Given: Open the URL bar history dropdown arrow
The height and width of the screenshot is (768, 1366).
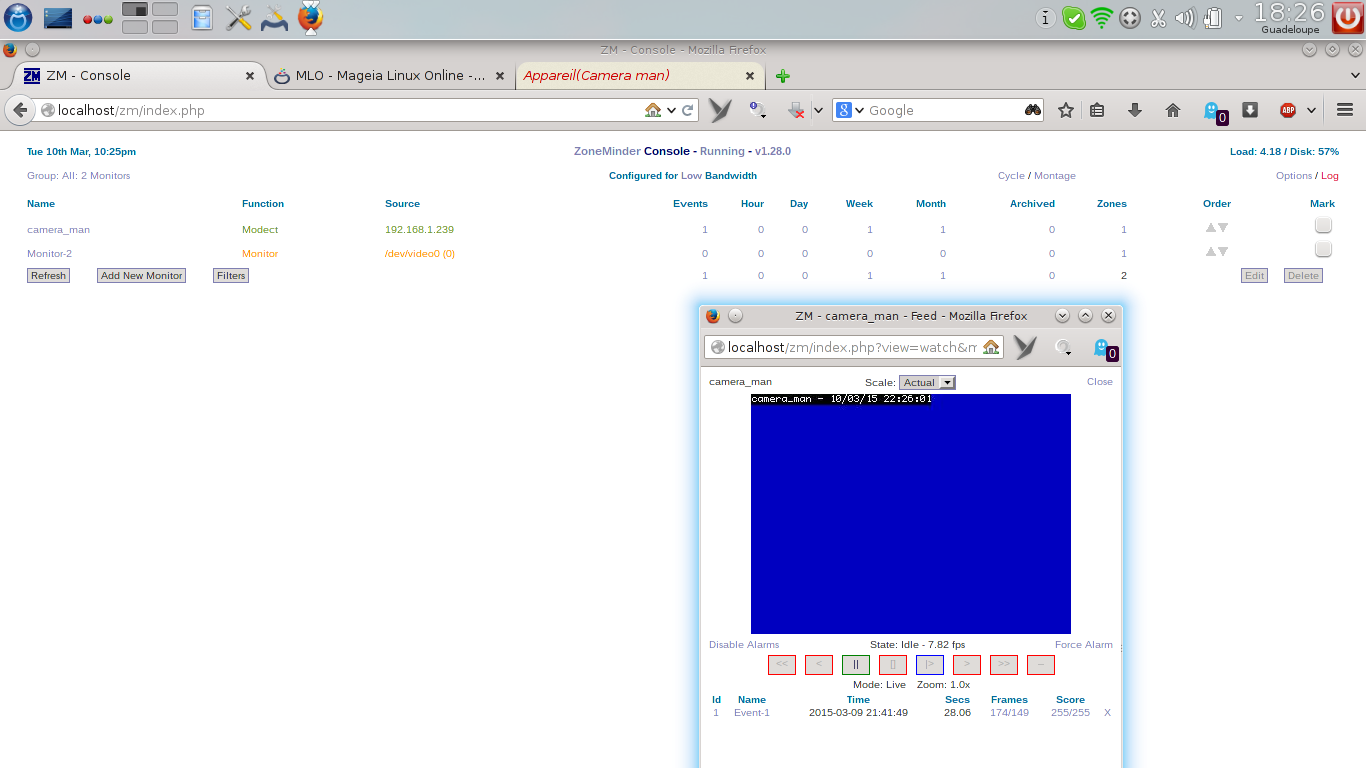Looking at the screenshot, I should [671, 110].
